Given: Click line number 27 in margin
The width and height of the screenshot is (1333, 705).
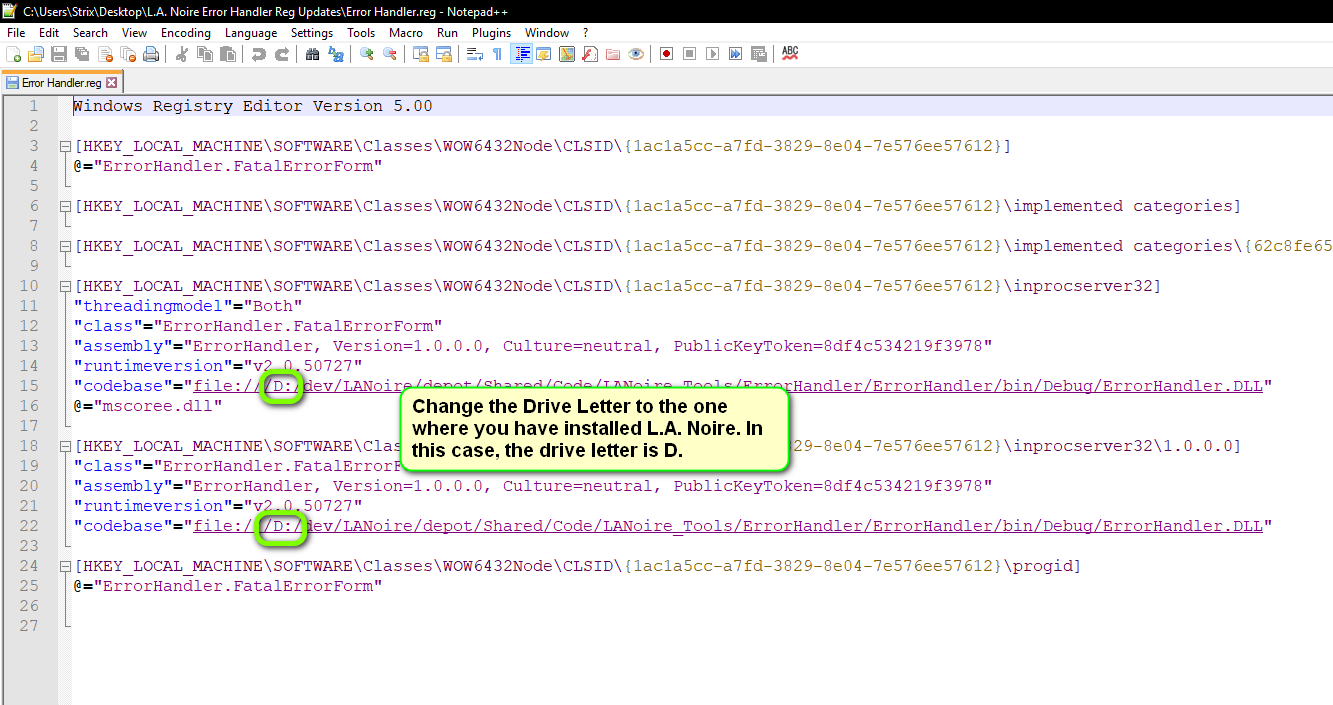Looking at the screenshot, I should pos(28,626).
